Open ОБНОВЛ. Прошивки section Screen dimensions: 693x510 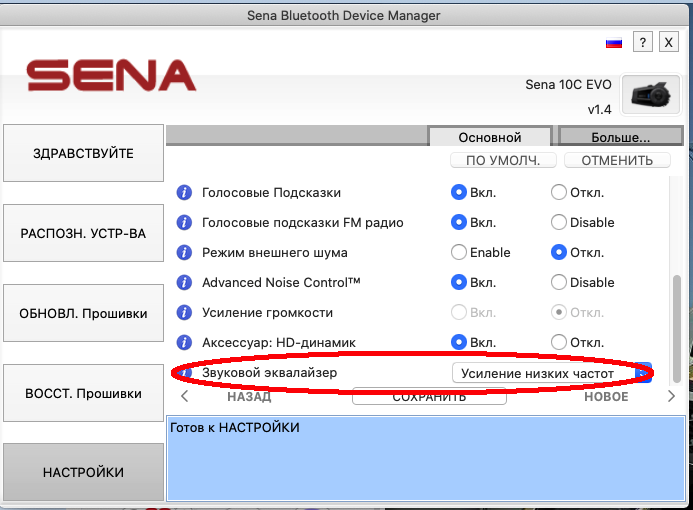click(x=83, y=313)
